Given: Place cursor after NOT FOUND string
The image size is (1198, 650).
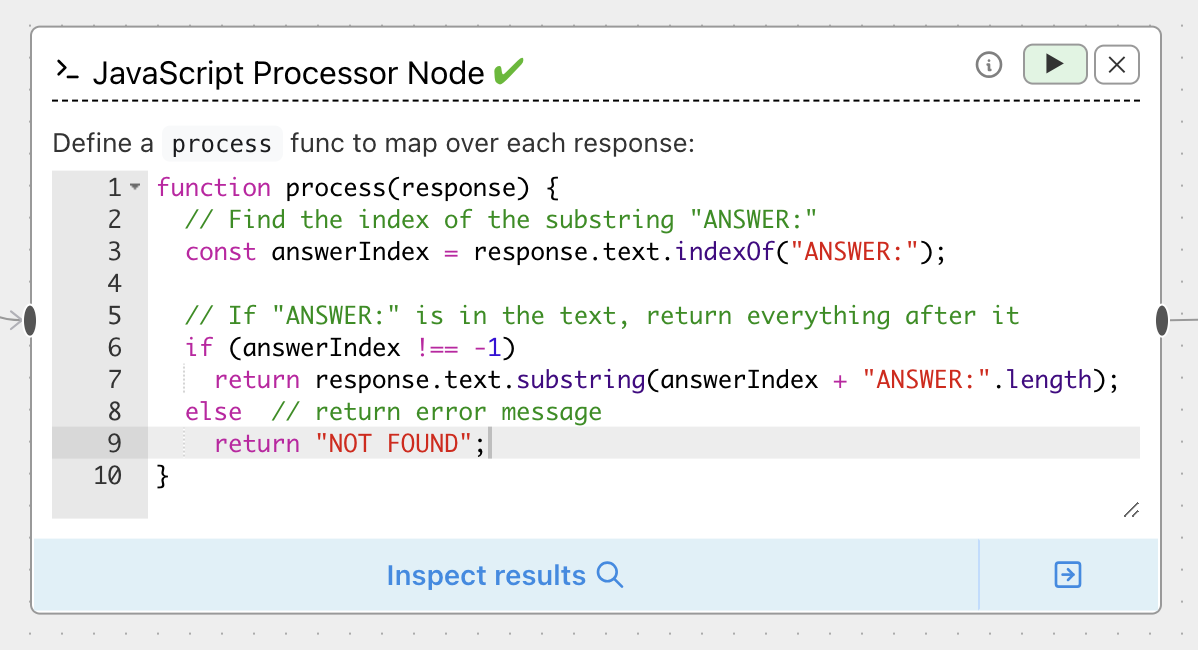Looking at the screenshot, I should pos(488,443).
